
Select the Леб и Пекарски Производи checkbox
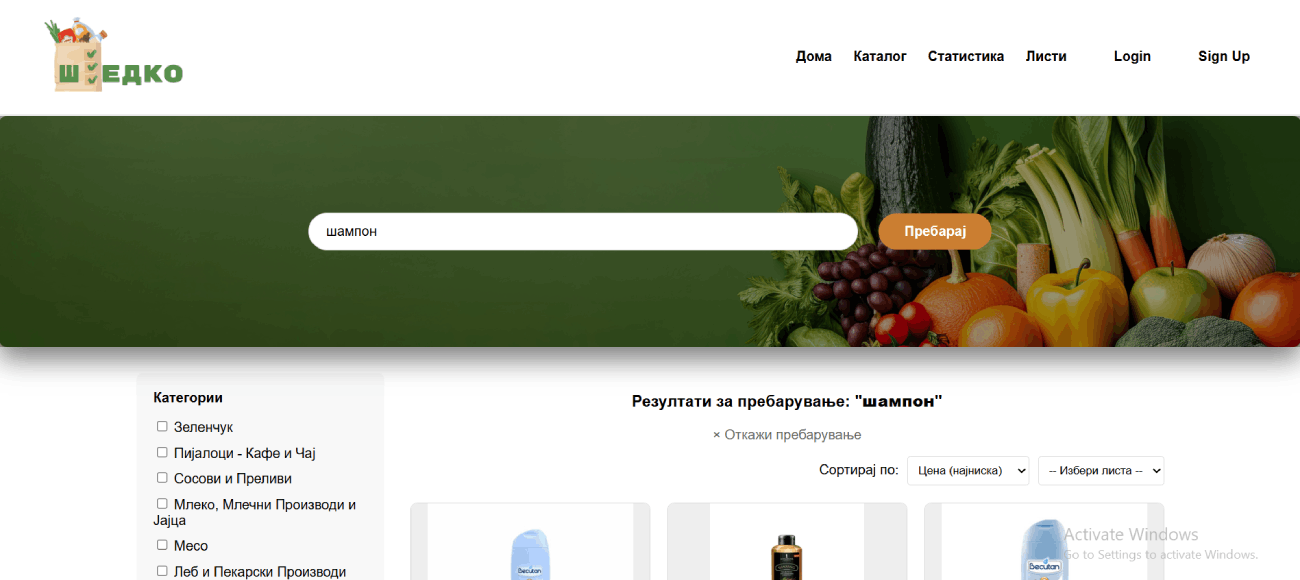coord(162,571)
